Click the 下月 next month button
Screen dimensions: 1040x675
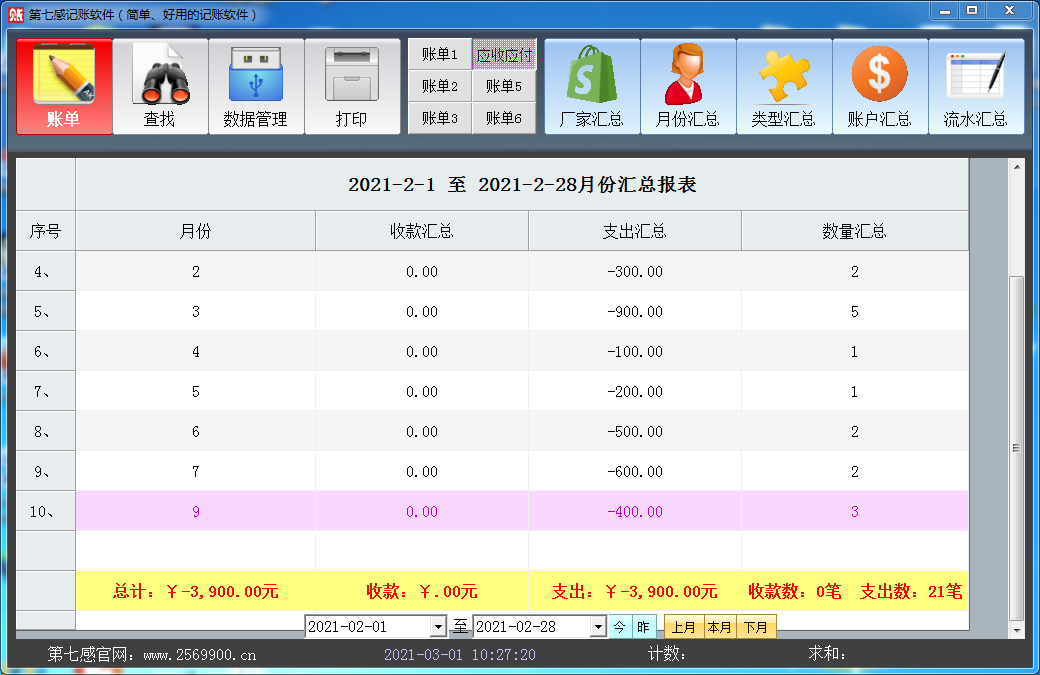(x=756, y=627)
